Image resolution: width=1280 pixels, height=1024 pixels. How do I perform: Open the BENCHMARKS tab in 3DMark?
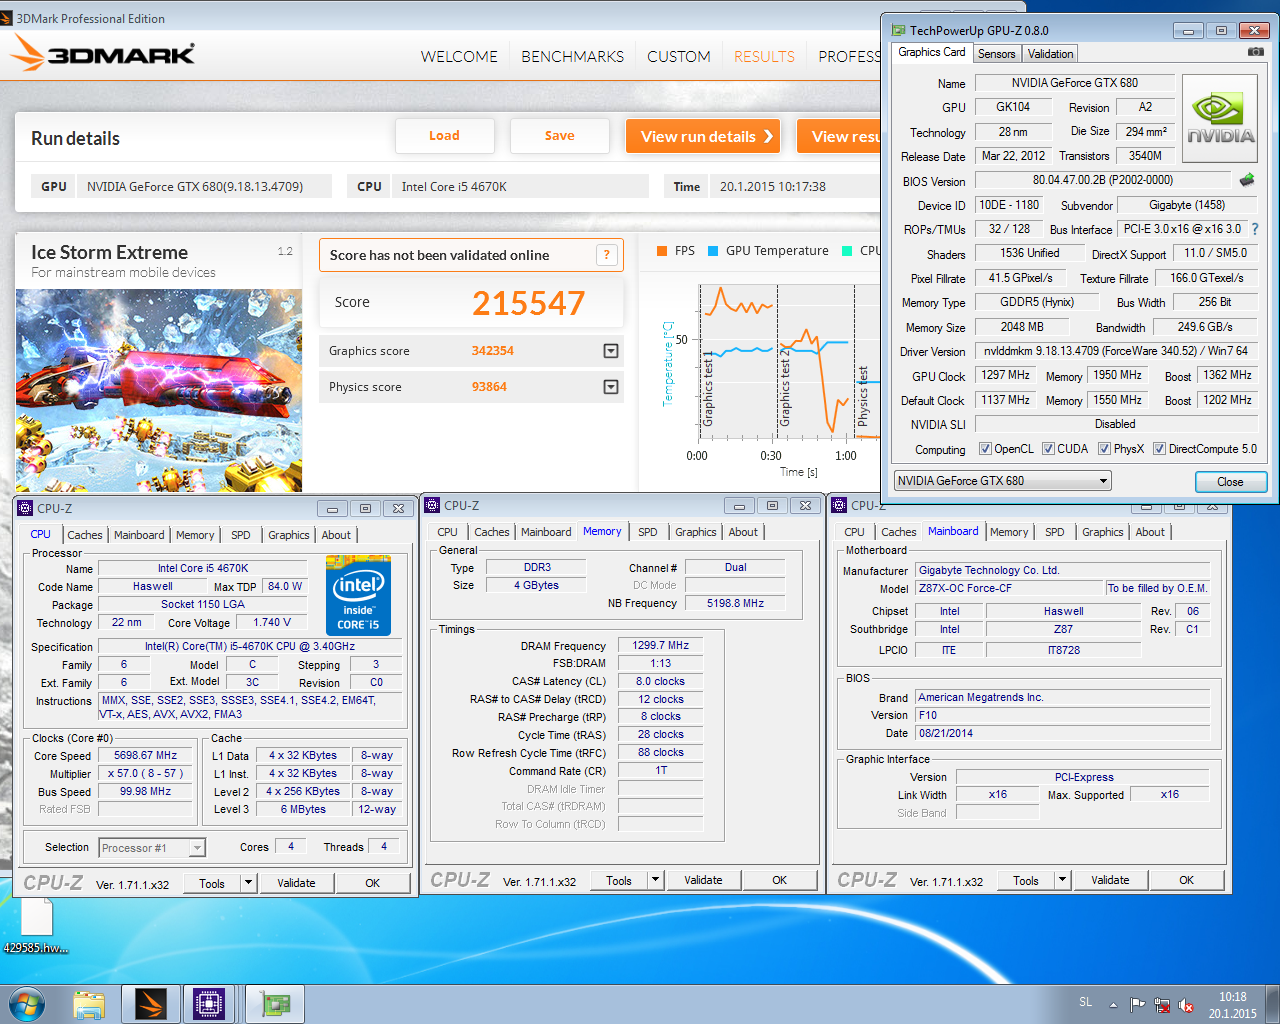[x=572, y=57]
